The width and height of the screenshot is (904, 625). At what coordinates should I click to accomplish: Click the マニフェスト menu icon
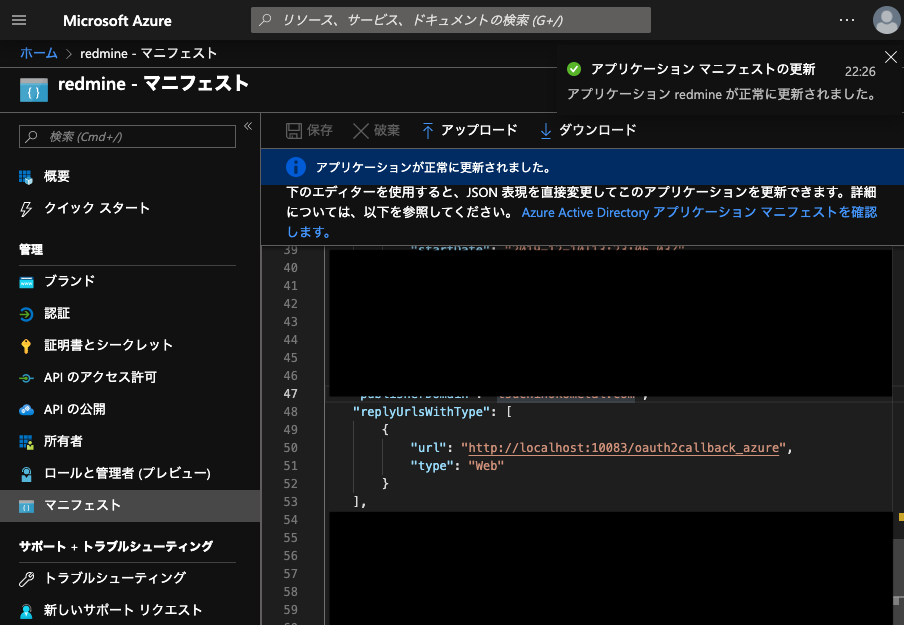(27, 507)
